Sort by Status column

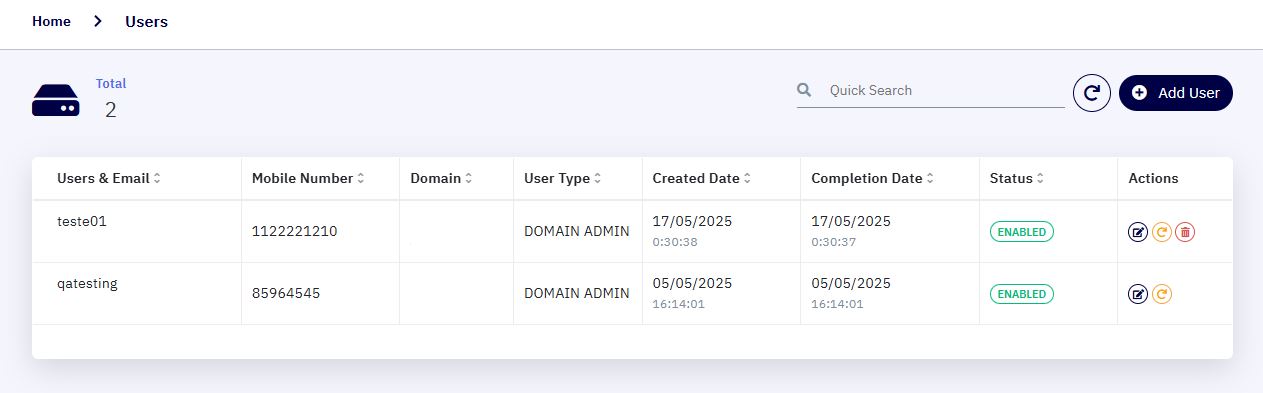pos(1017,179)
